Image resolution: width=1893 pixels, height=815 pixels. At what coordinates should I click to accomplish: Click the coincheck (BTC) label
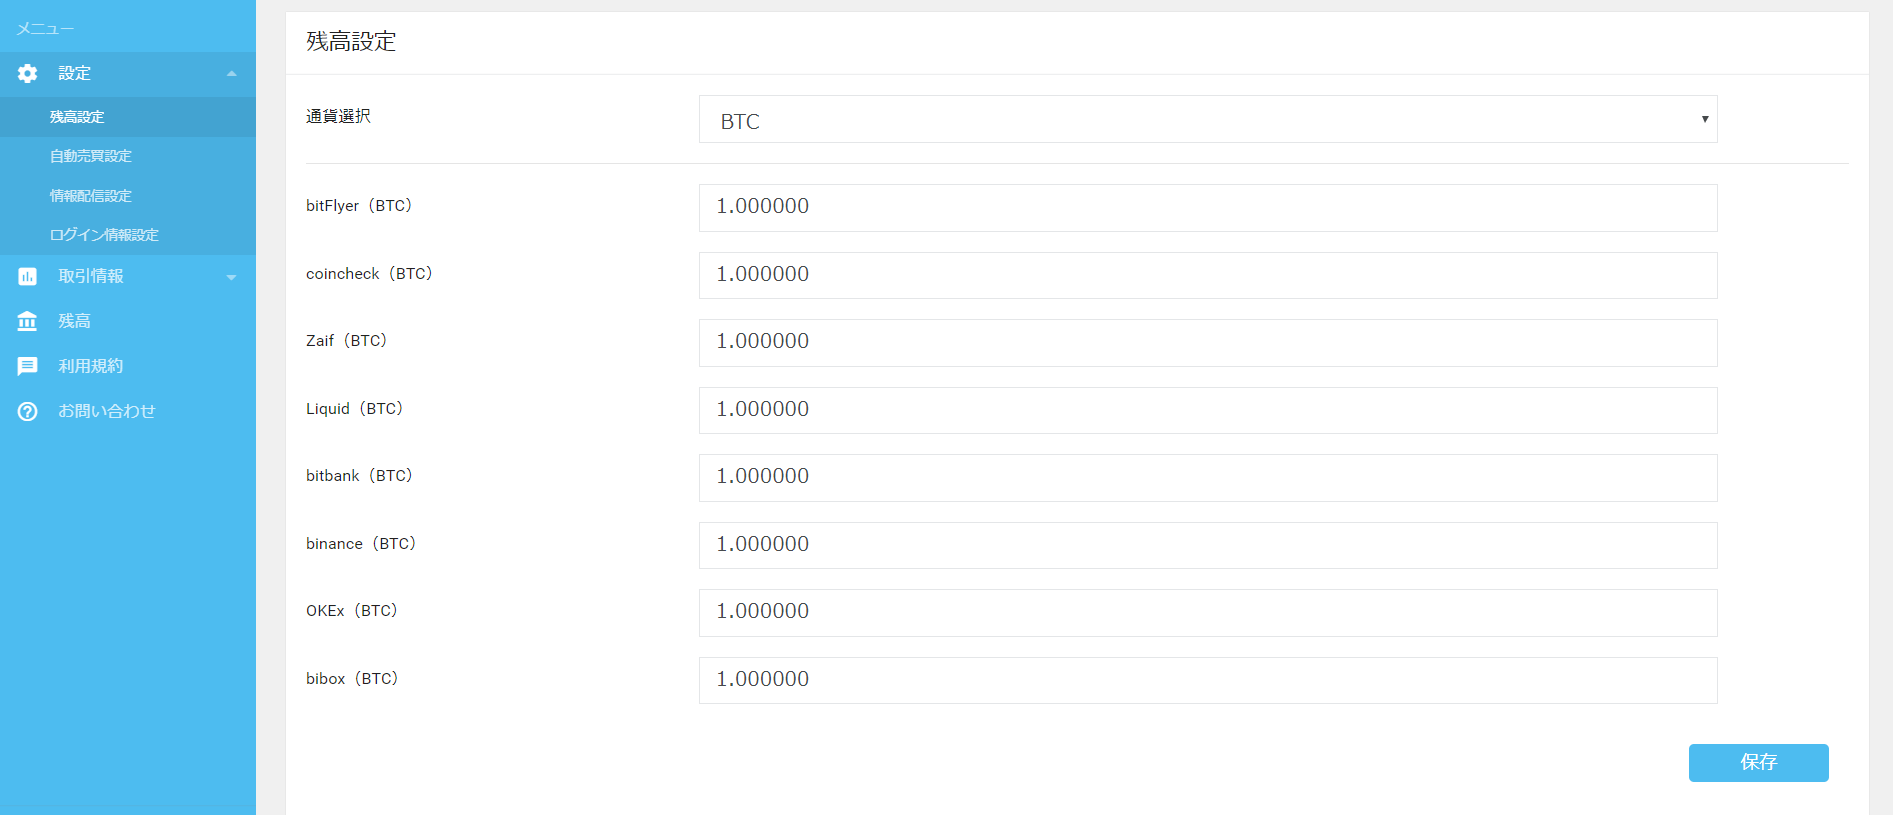coord(369,274)
